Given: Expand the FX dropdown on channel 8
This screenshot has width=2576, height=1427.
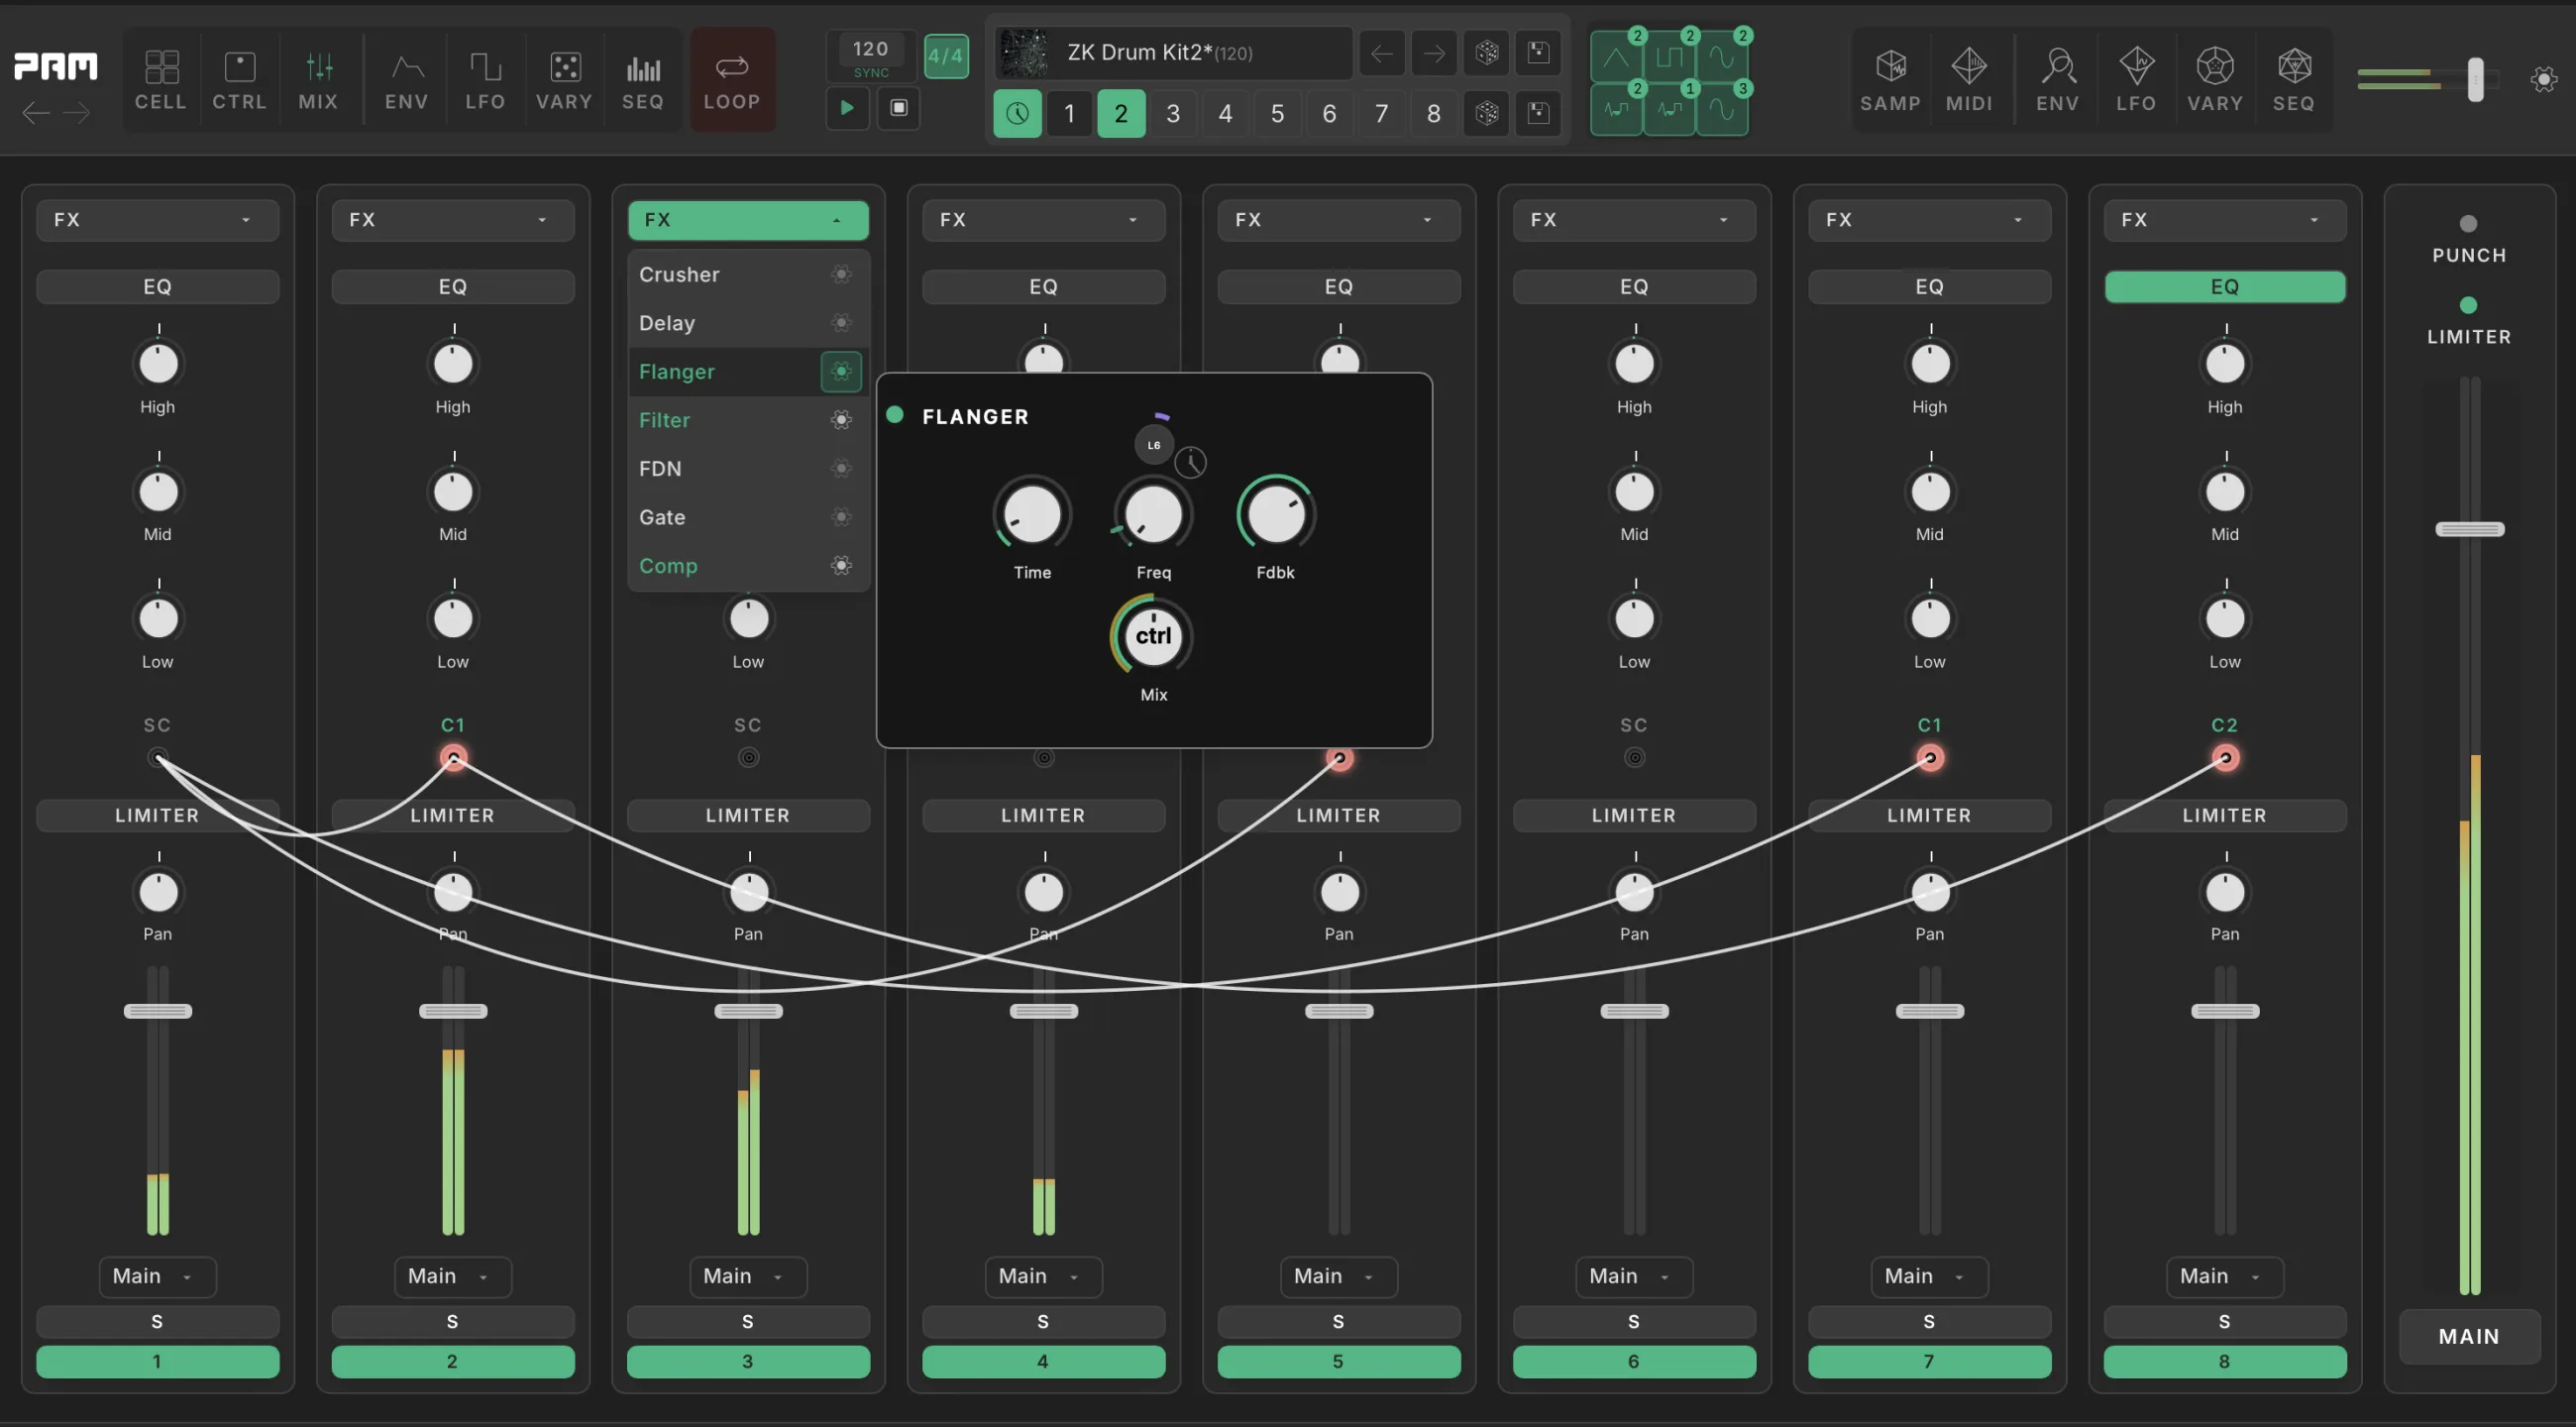Looking at the screenshot, I should coord(2225,220).
